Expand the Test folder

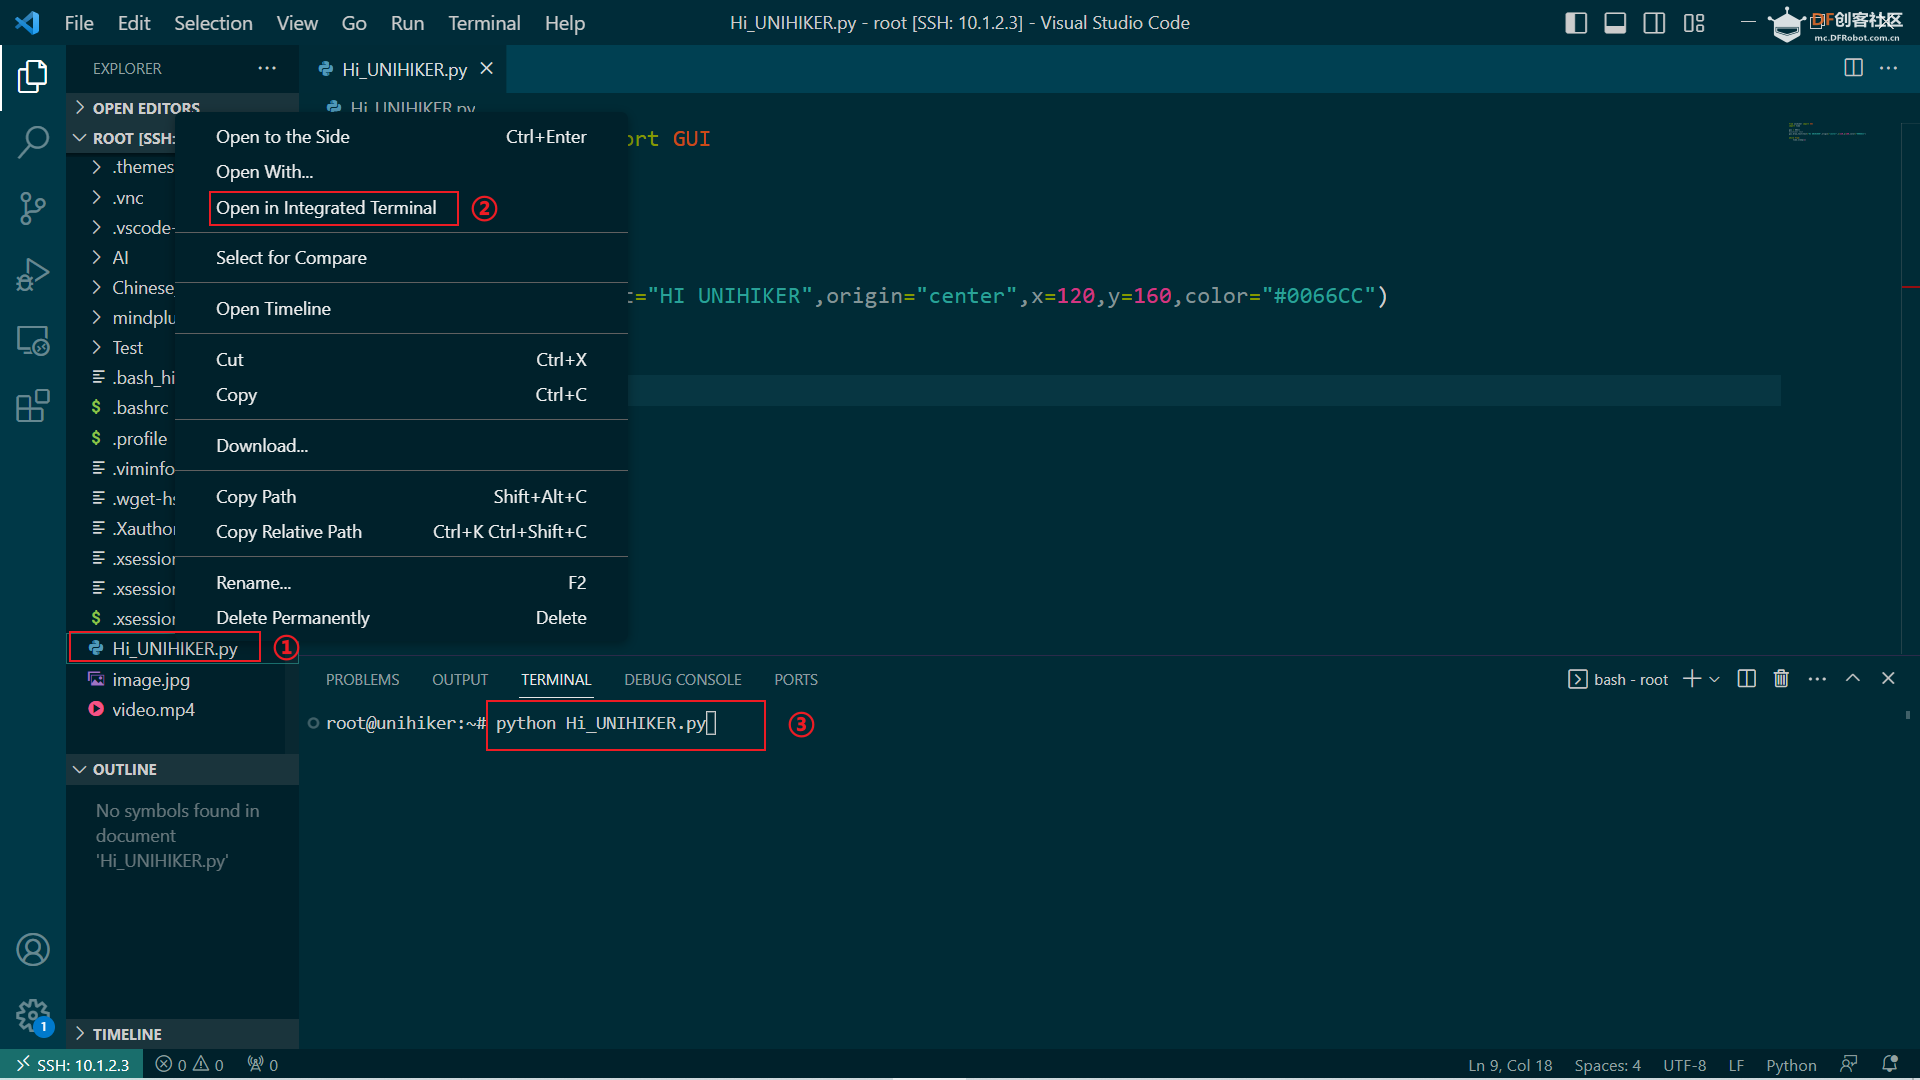click(118, 348)
